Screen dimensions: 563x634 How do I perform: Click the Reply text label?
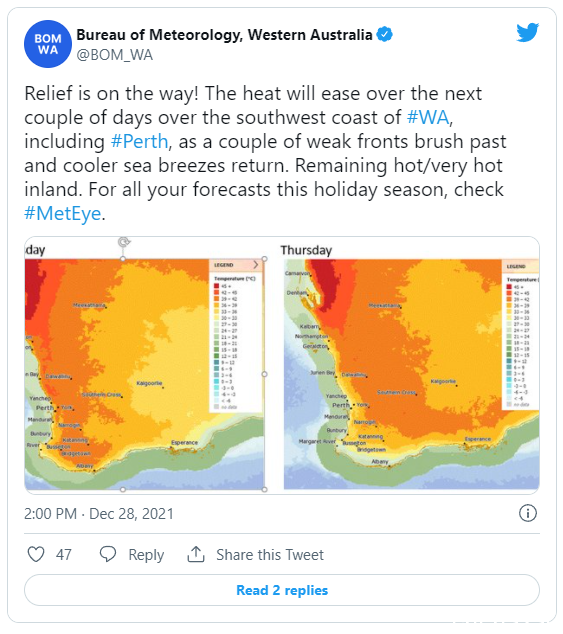click(146, 555)
